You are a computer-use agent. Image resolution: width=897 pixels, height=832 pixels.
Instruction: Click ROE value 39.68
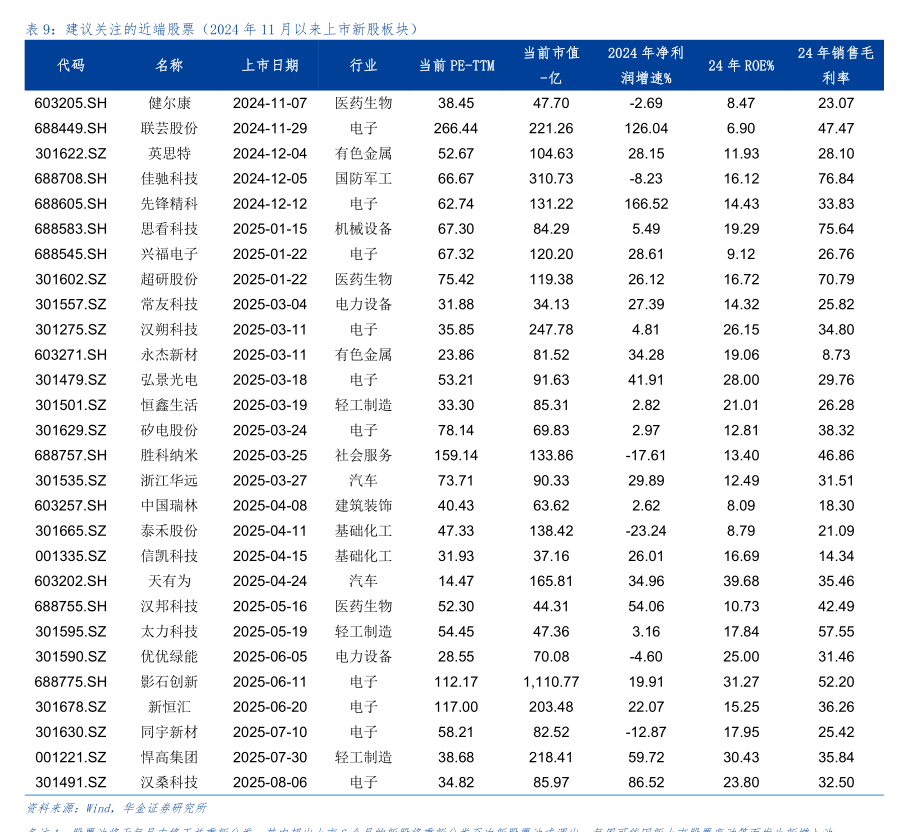point(741,581)
